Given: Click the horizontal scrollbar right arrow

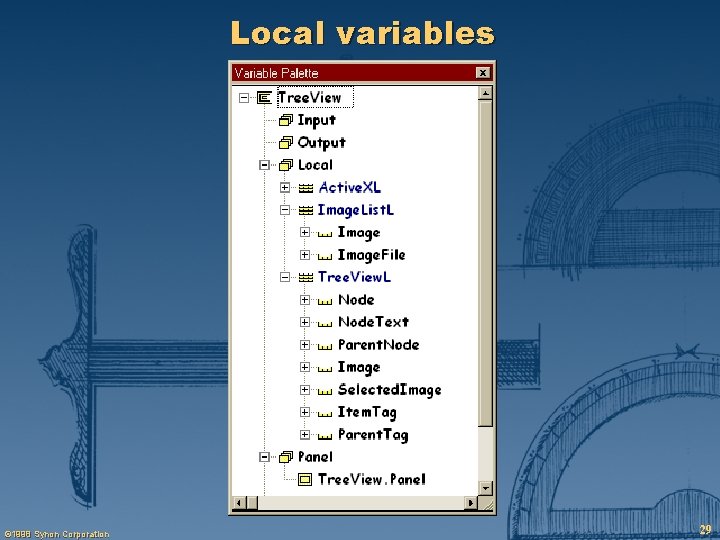Looking at the screenshot, I should [471, 503].
